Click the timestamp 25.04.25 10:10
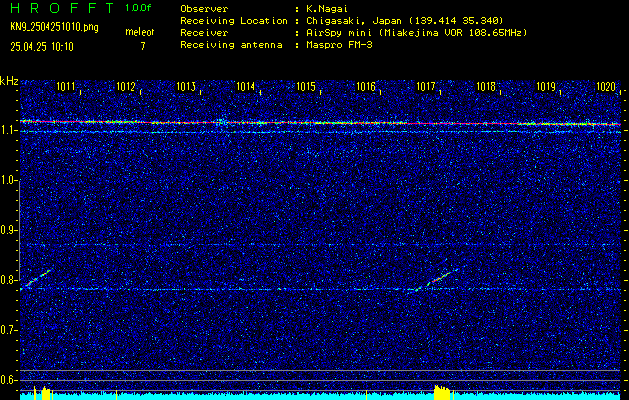The image size is (629, 400). click(42, 47)
